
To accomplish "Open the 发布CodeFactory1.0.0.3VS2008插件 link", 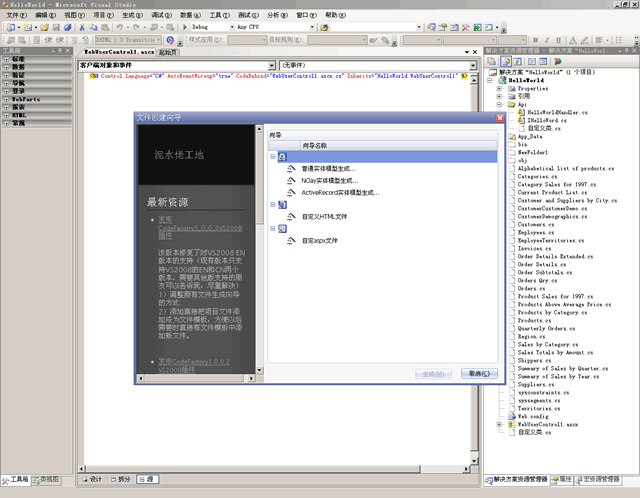I will click(200, 228).
